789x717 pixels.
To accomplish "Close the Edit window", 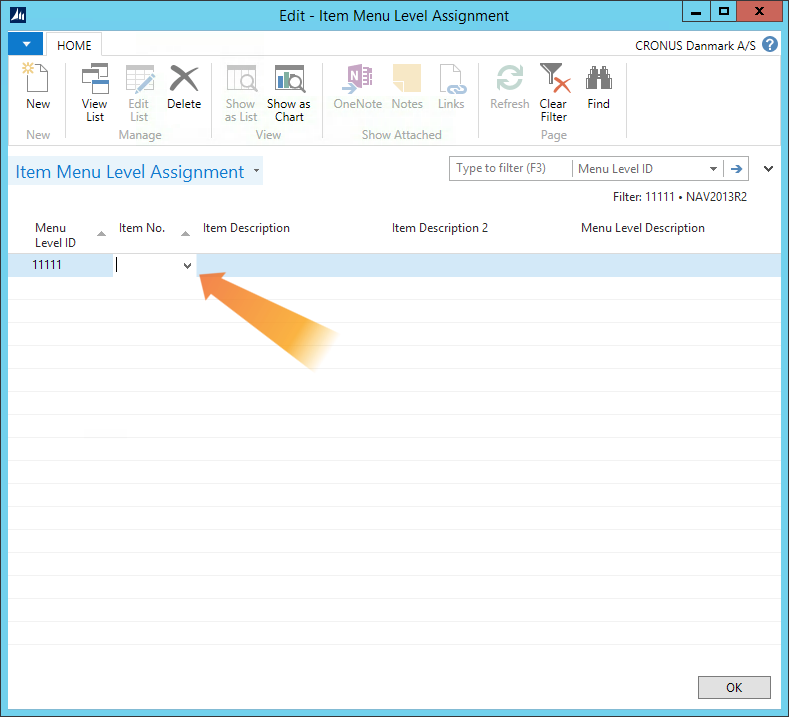I will [759, 12].
